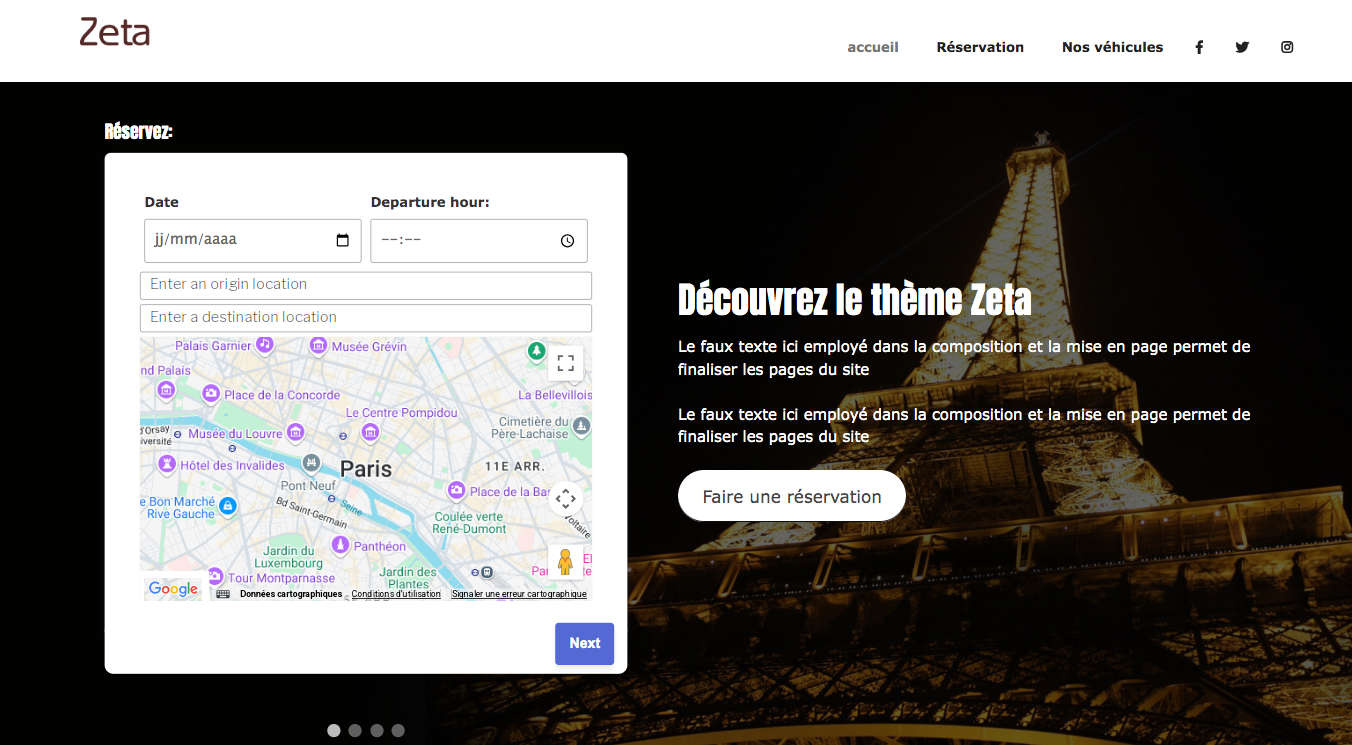Viewport: 1352px width, 745px height.
Task: Open the Nos véhicules menu item
Action: pyautogui.click(x=1112, y=47)
